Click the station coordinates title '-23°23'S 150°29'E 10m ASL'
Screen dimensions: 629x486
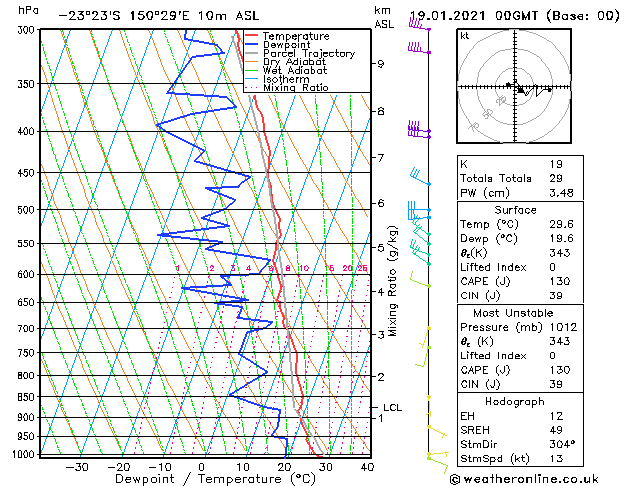pyautogui.click(x=159, y=16)
